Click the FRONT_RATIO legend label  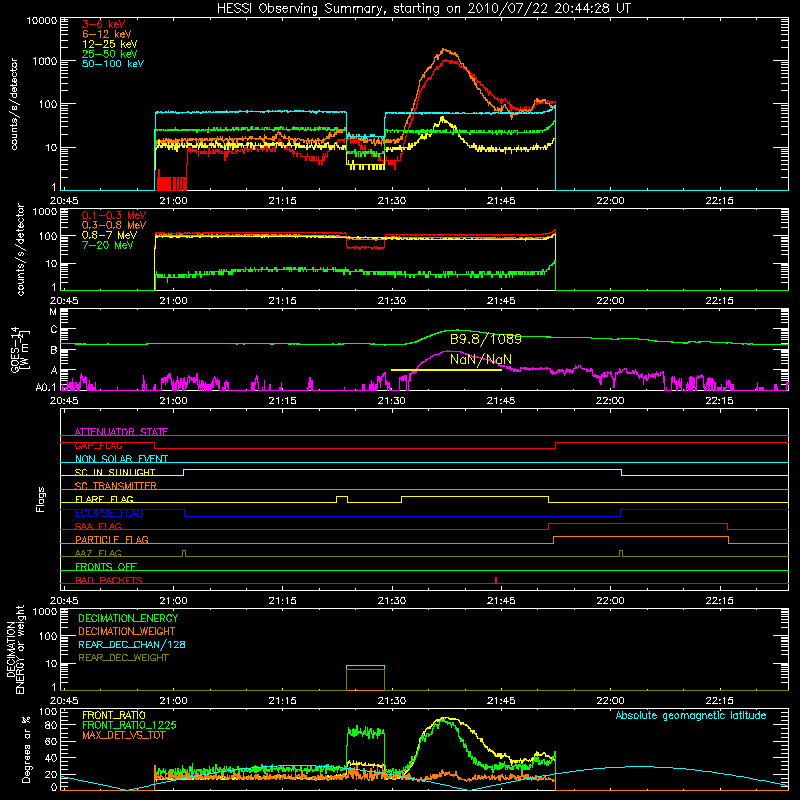point(114,715)
